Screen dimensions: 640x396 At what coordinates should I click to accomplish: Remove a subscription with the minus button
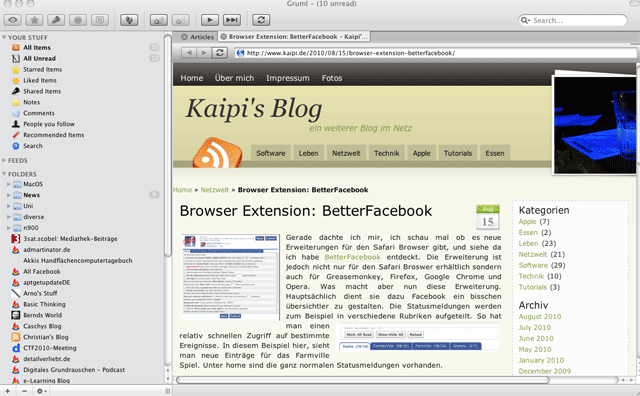coord(24,391)
